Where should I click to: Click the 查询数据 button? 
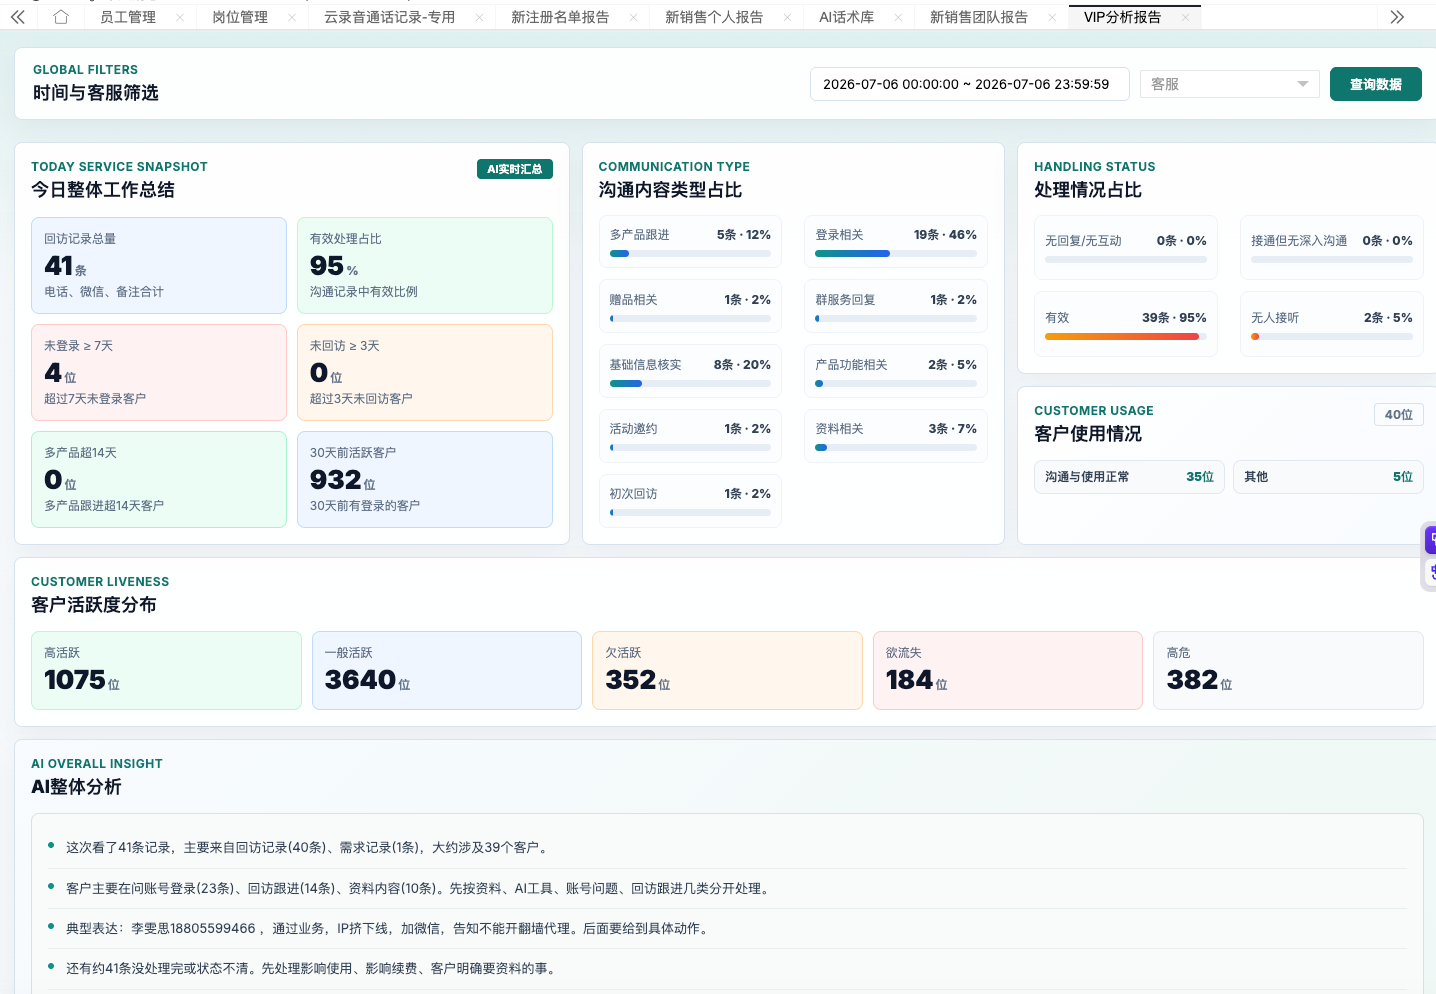coord(1375,84)
